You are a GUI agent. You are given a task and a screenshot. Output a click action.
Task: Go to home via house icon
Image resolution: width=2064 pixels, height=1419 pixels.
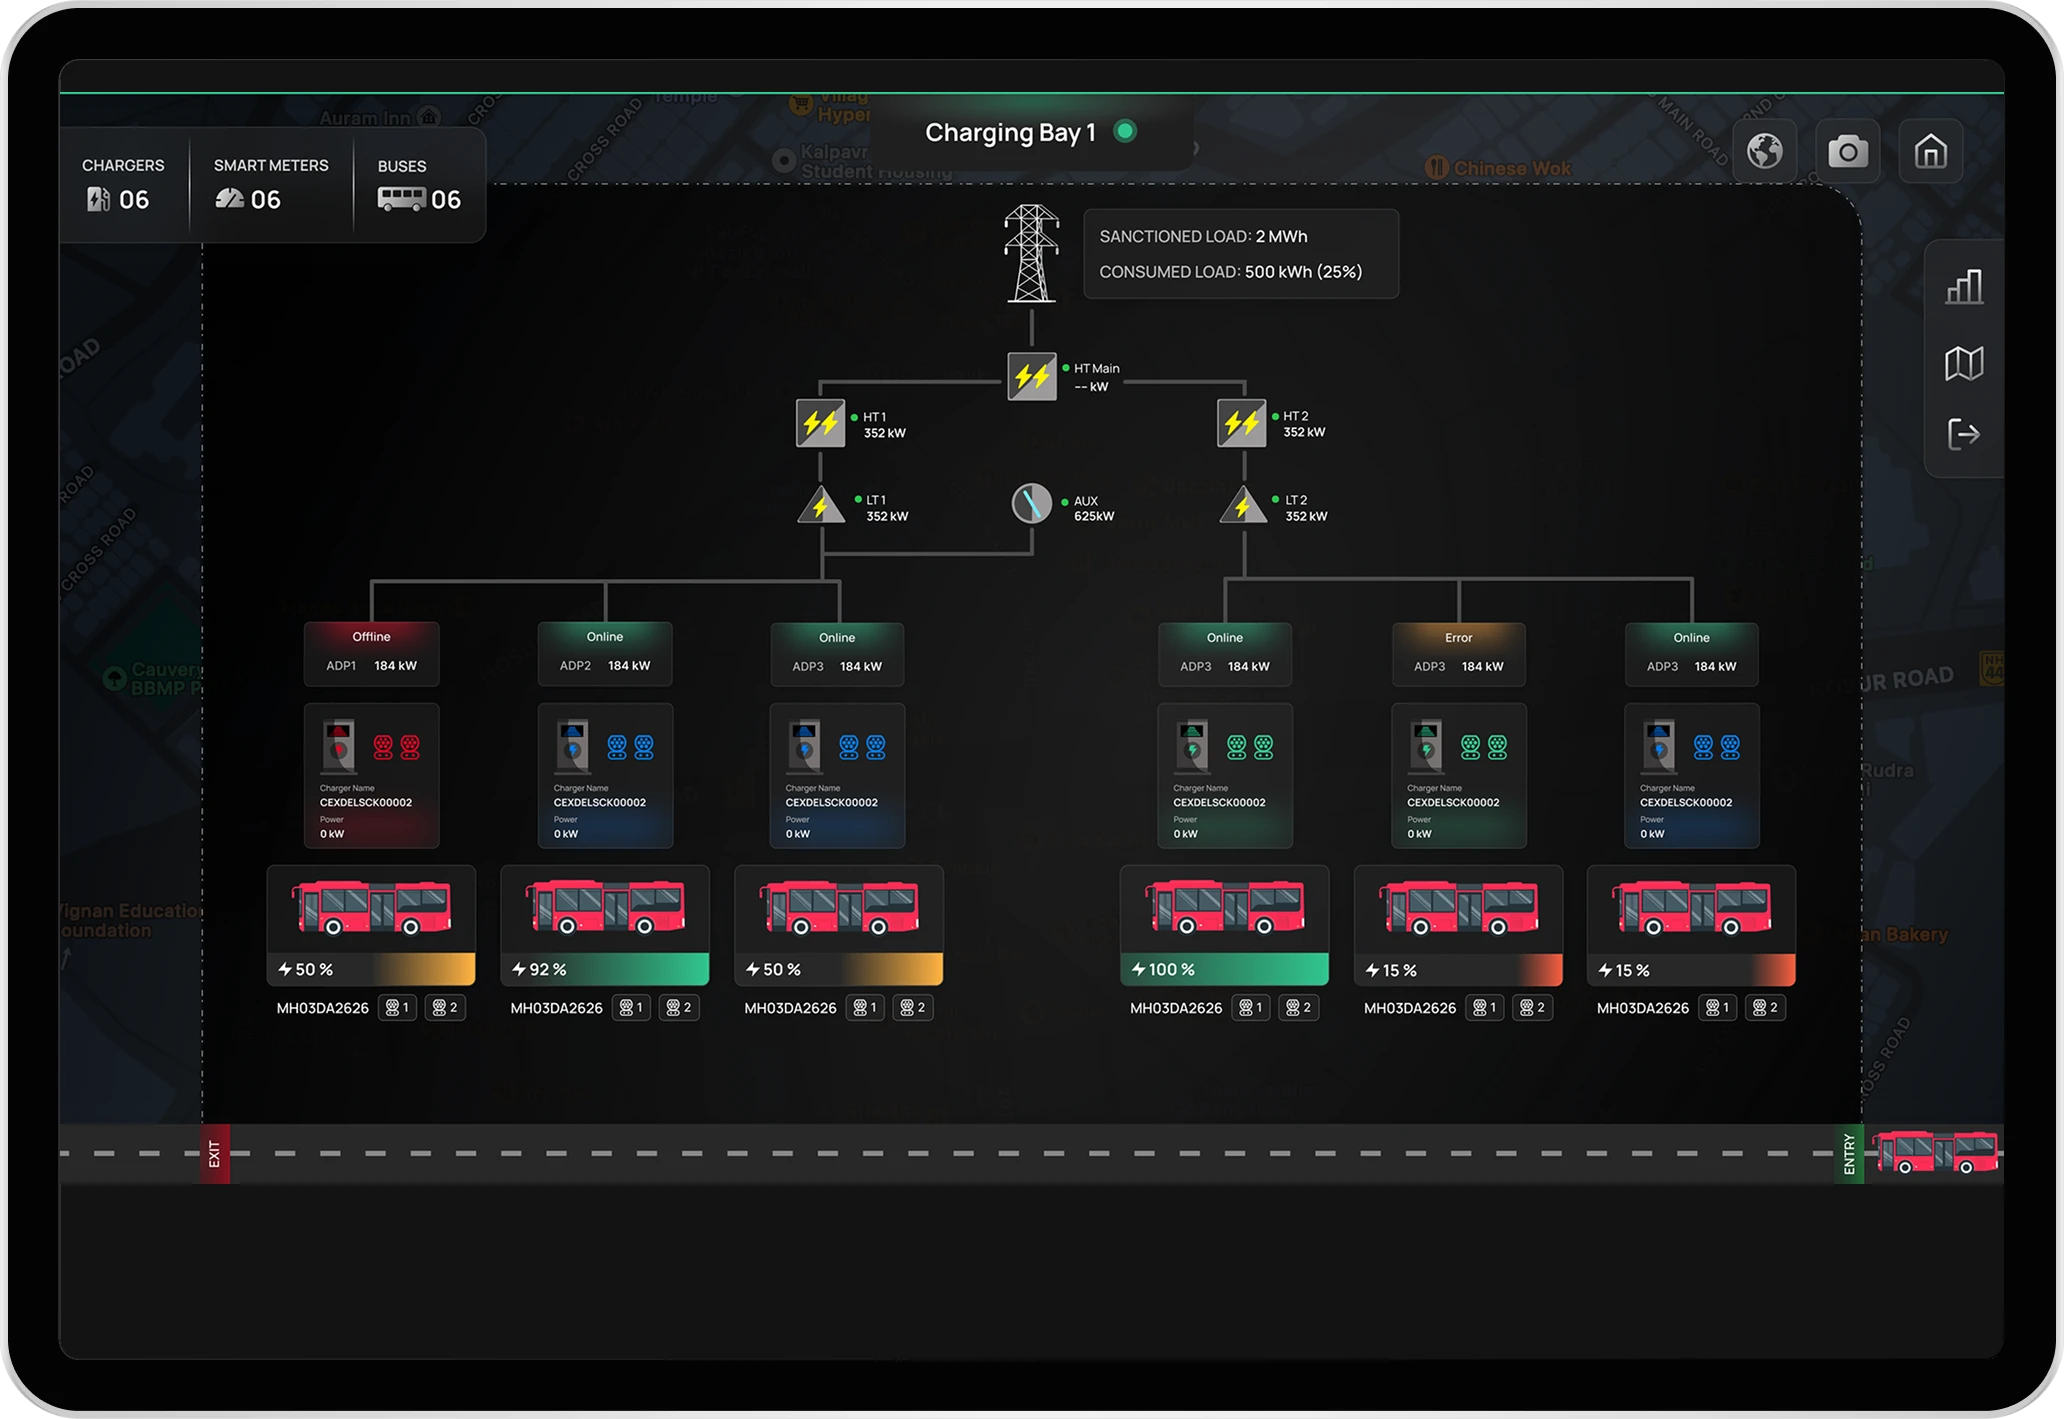coord(1930,152)
